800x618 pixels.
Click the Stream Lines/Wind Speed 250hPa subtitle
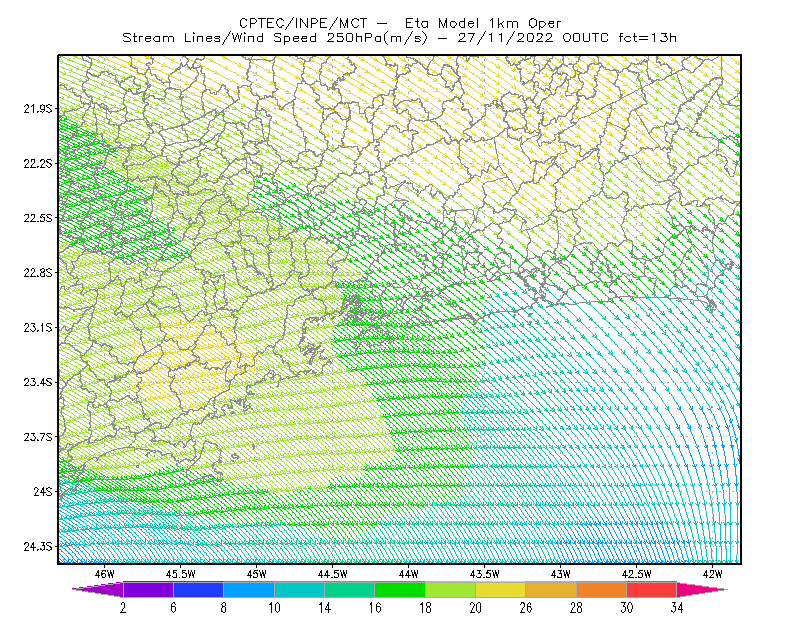(399, 38)
